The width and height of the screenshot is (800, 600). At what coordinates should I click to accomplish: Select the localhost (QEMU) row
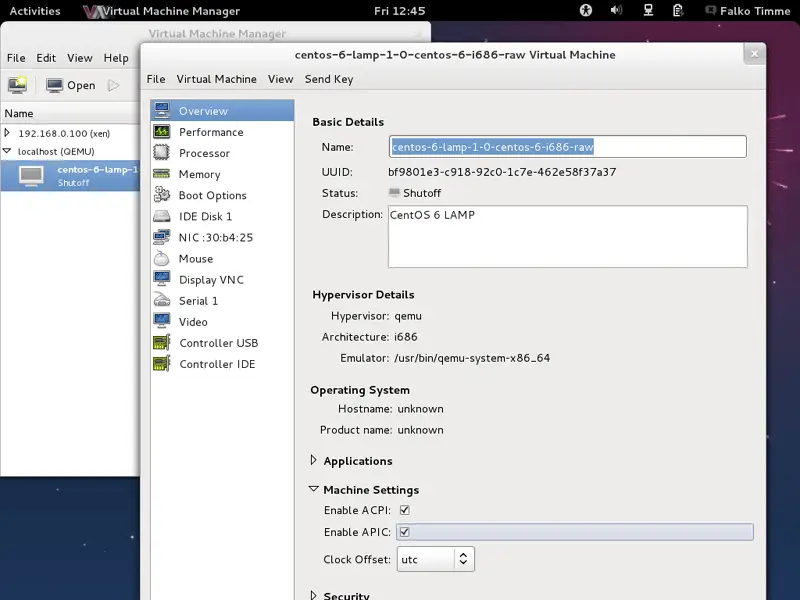[x=70, y=152]
